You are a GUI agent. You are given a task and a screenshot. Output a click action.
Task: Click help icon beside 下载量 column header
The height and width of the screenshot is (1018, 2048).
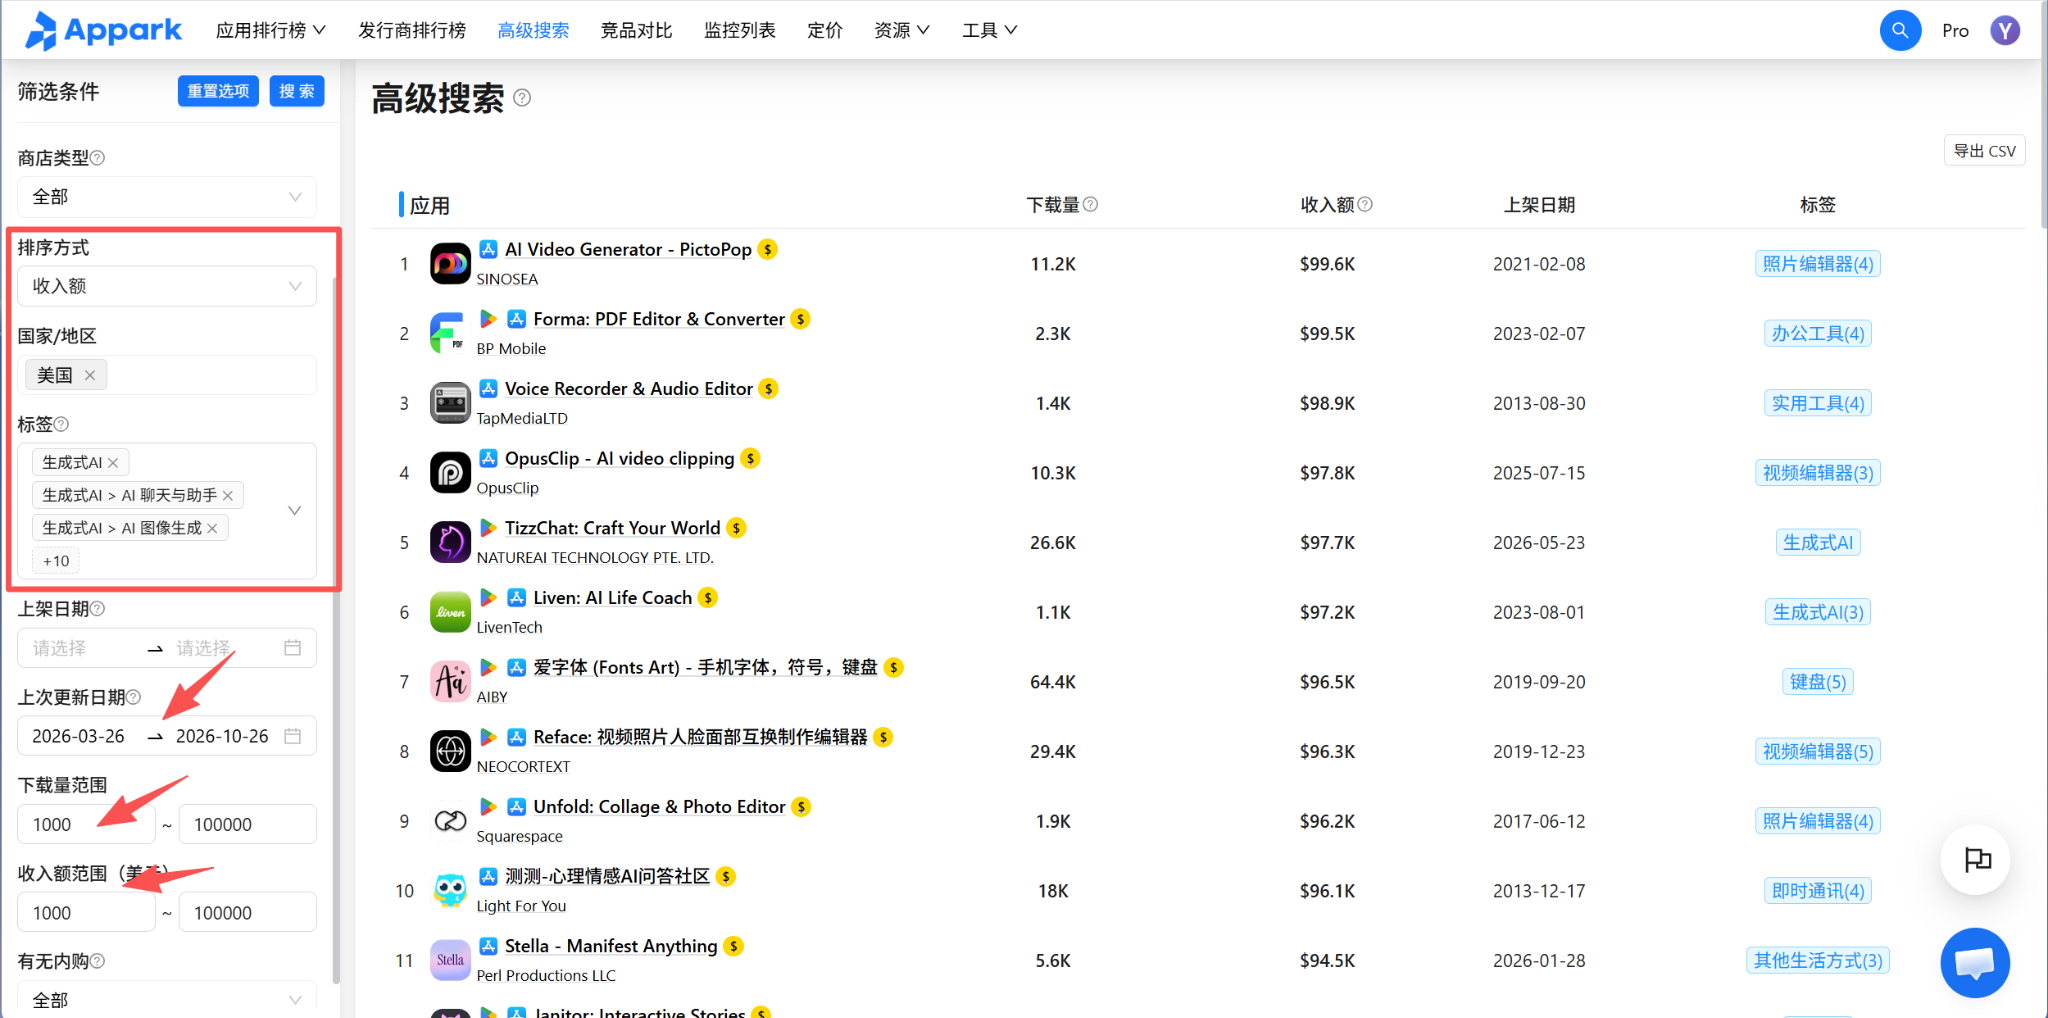1091,204
